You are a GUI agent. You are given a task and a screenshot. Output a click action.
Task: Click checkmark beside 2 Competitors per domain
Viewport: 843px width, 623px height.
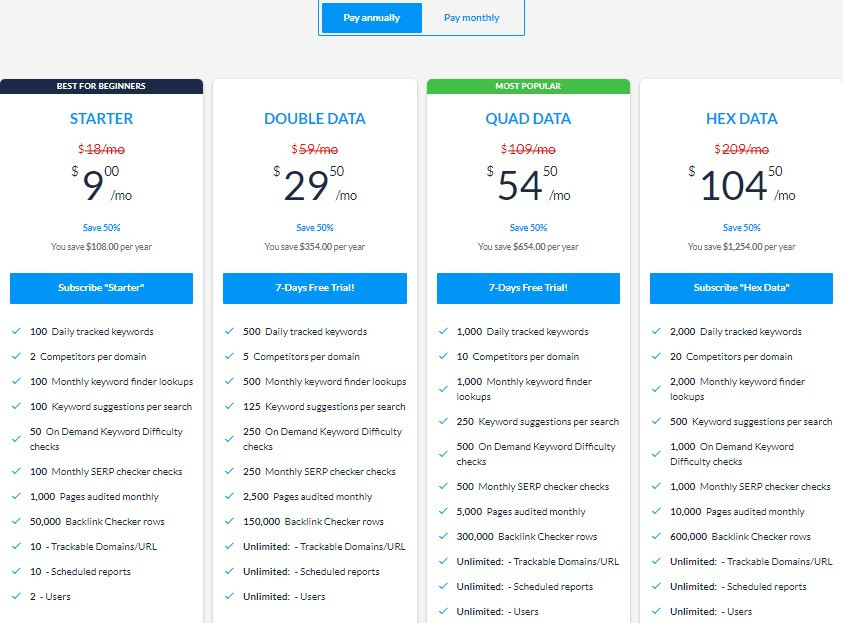coord(16,356)
